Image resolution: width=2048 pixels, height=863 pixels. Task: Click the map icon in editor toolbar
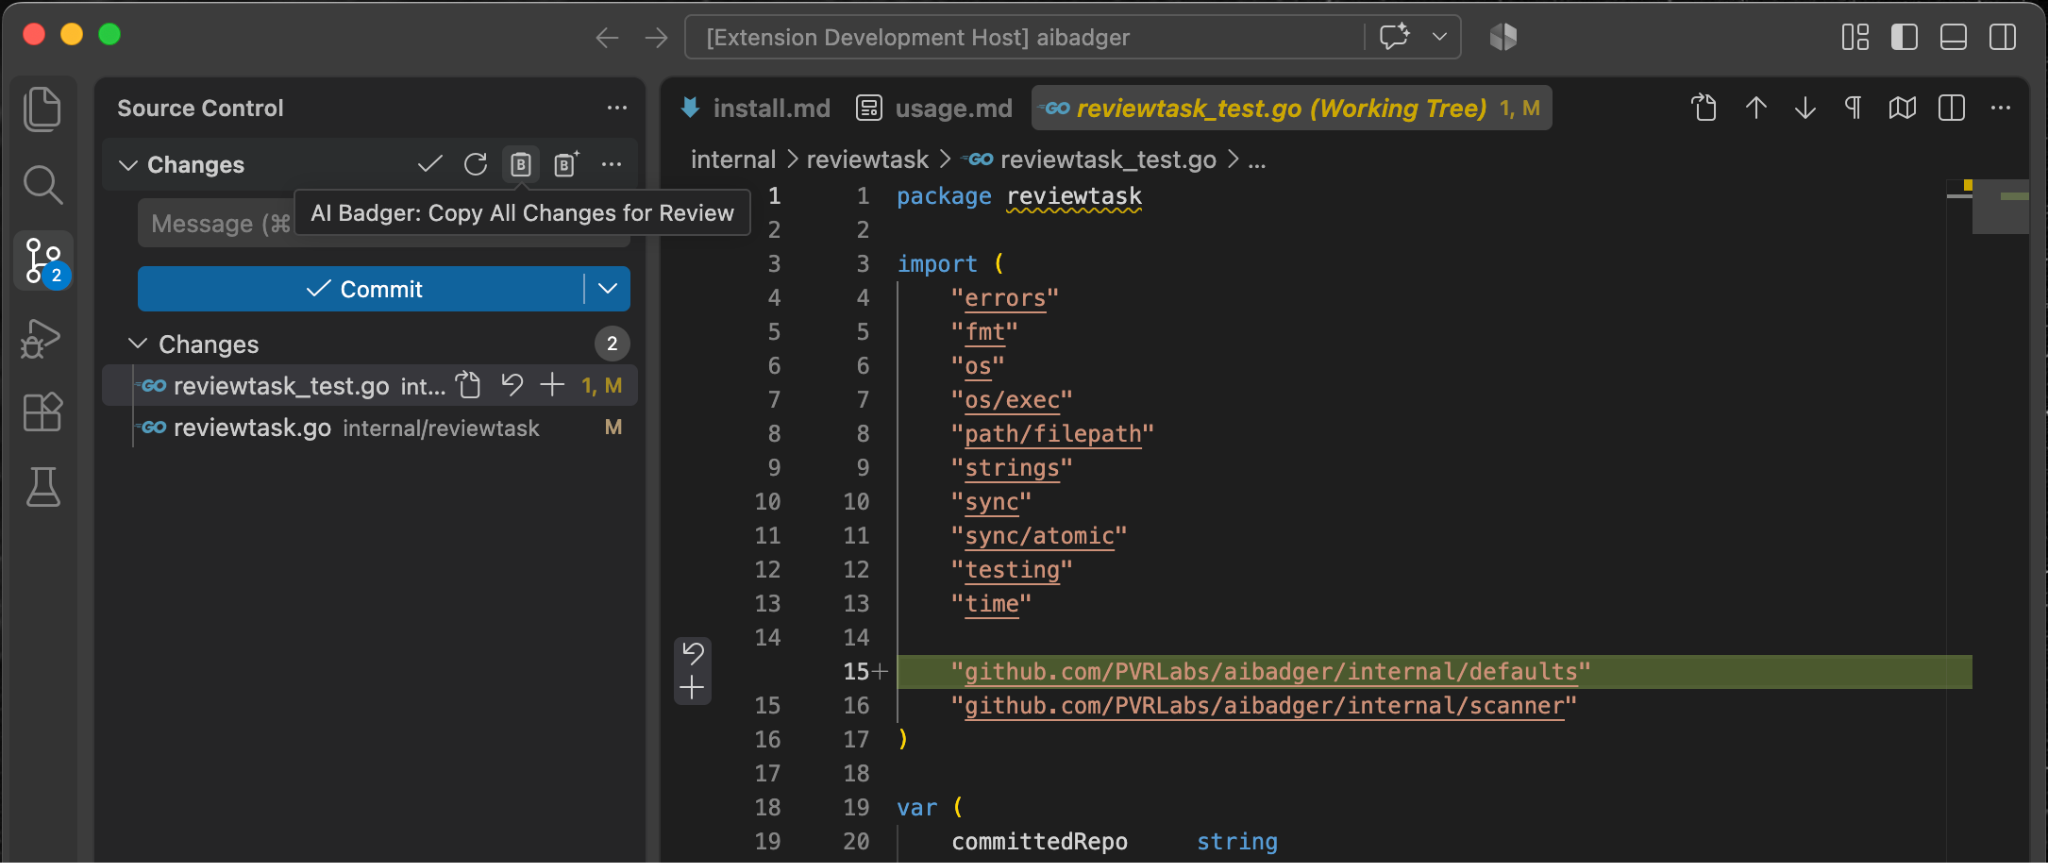(x=1902, y=107)
